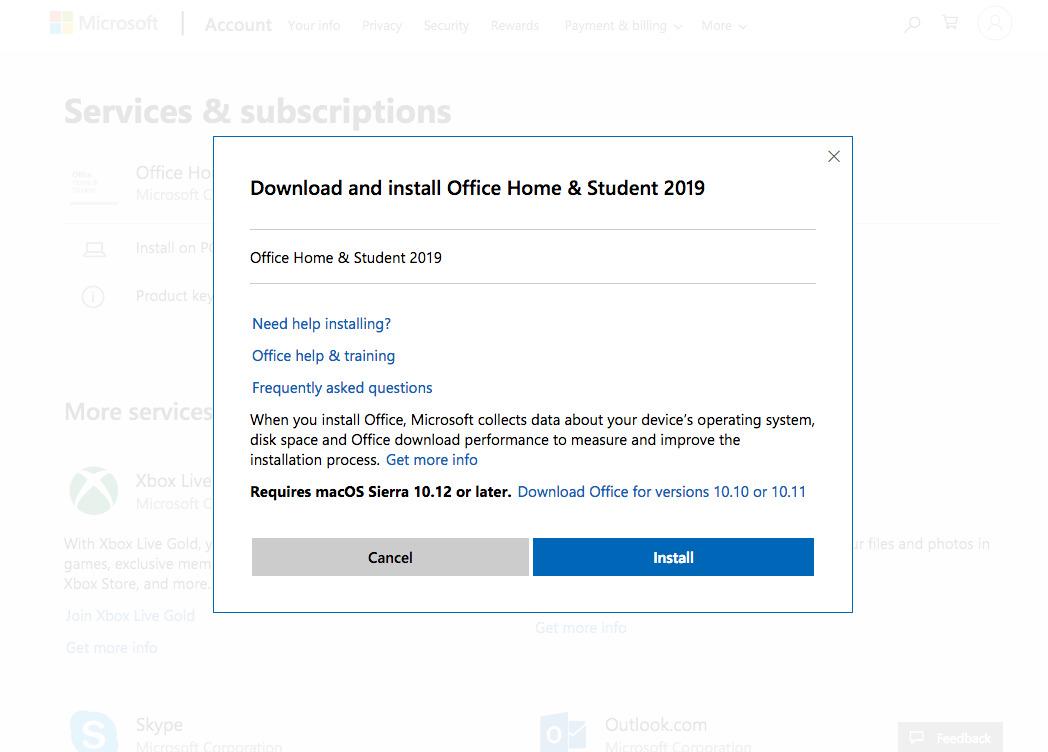Open Frequently asked questions link
1048x752 pixels.
(x=342, y=388)
